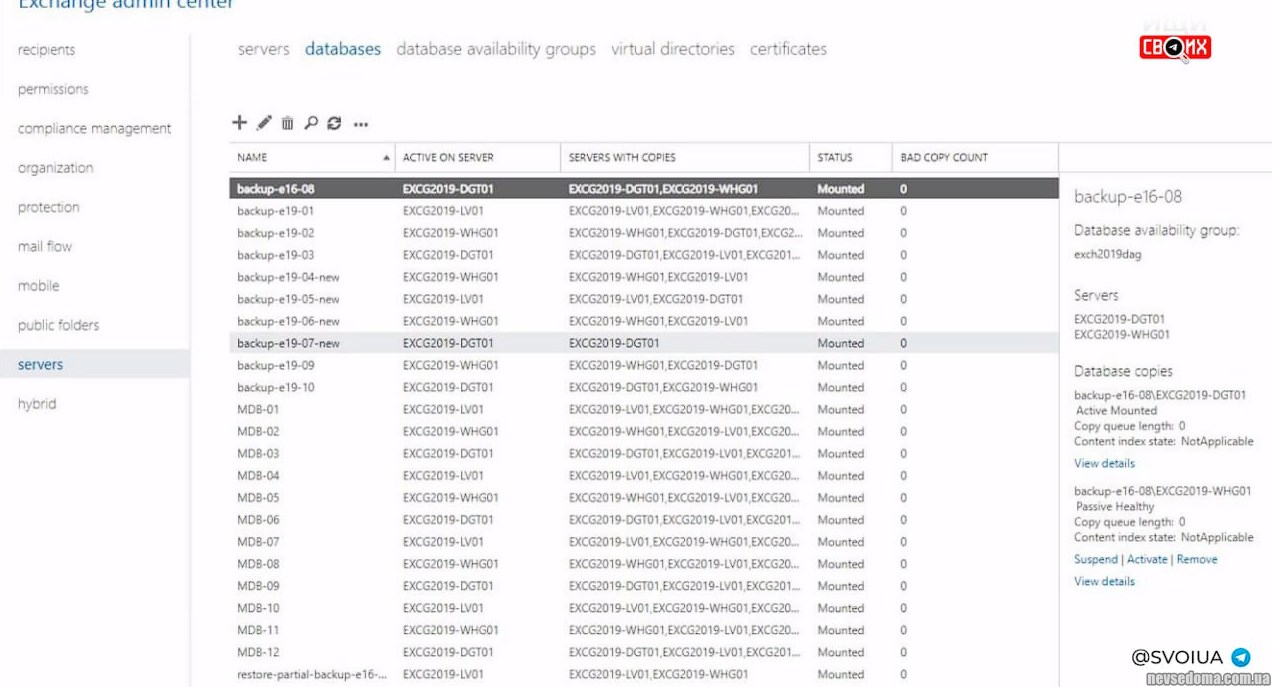The image size is (1272, 687).
Task: Open public folders in left navigation
Action: [x=58, y=325]
